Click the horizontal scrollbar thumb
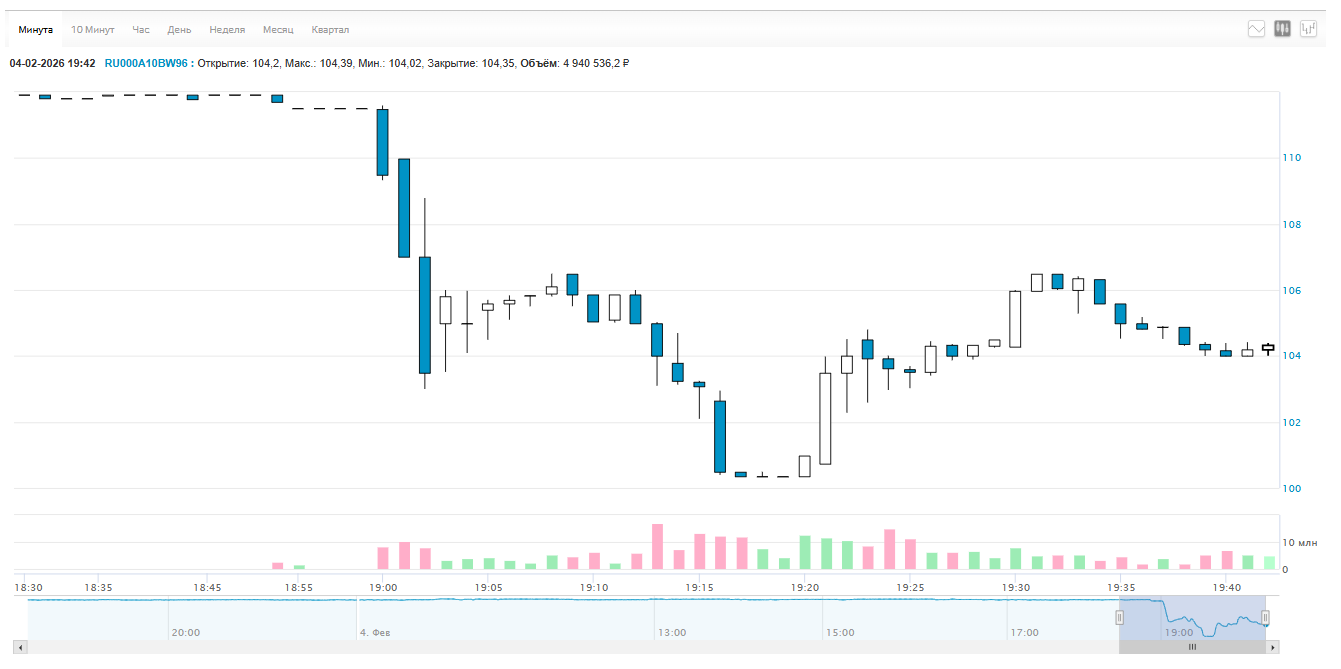This screenshot has height=669, width=1341. (1192, 648)
